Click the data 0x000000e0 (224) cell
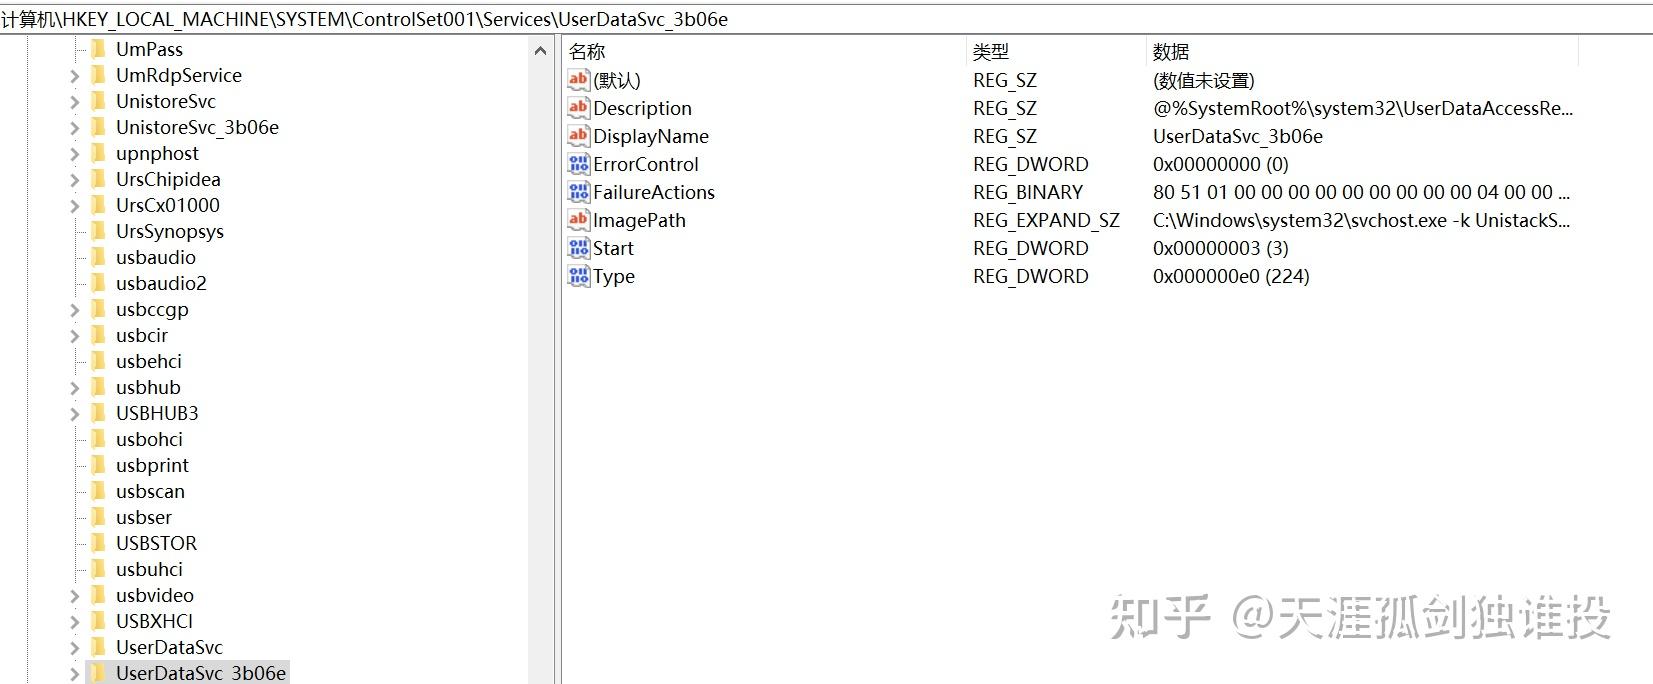 [x=1231, y=276]
